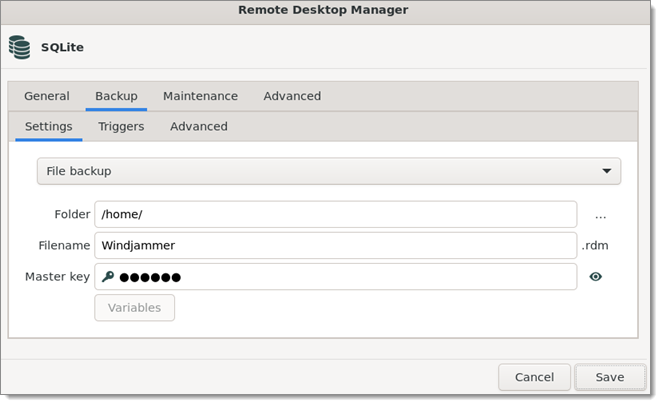
Task: Open the Advanced sub-tab under Backup
Action: [199, 126]
